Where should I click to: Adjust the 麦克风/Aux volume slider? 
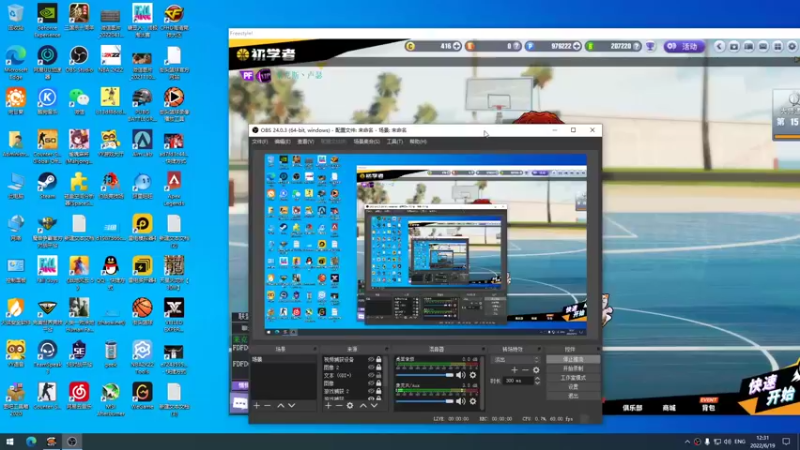coord(424,401)
